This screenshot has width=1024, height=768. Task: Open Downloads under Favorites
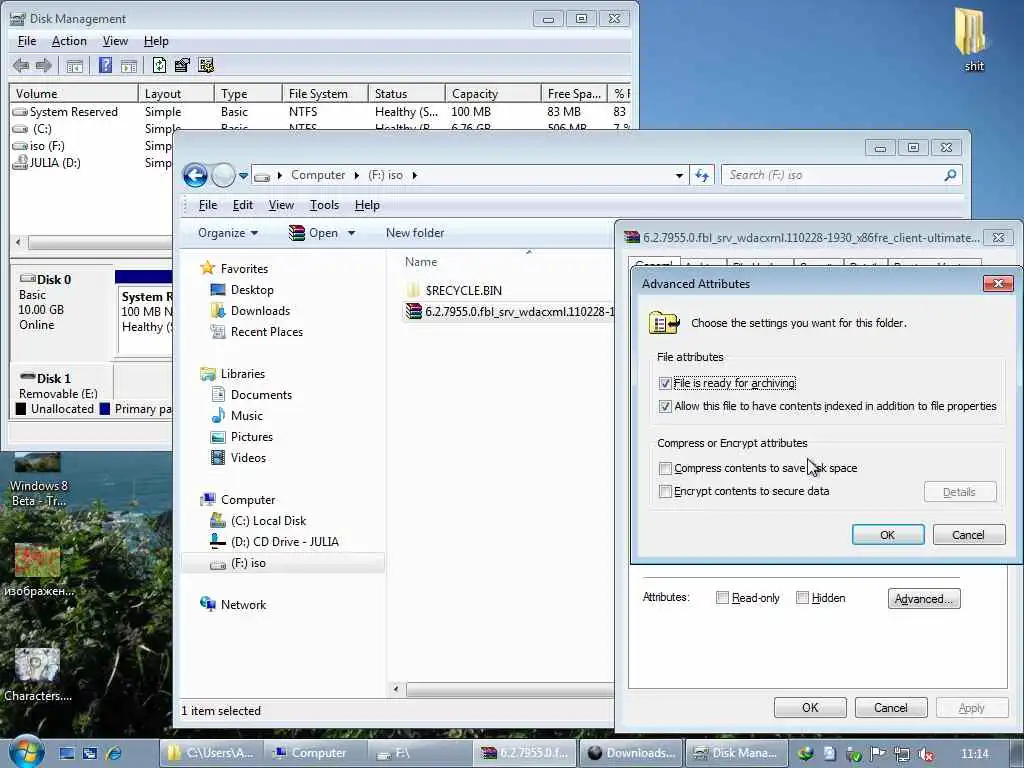(x=260, y=311)
